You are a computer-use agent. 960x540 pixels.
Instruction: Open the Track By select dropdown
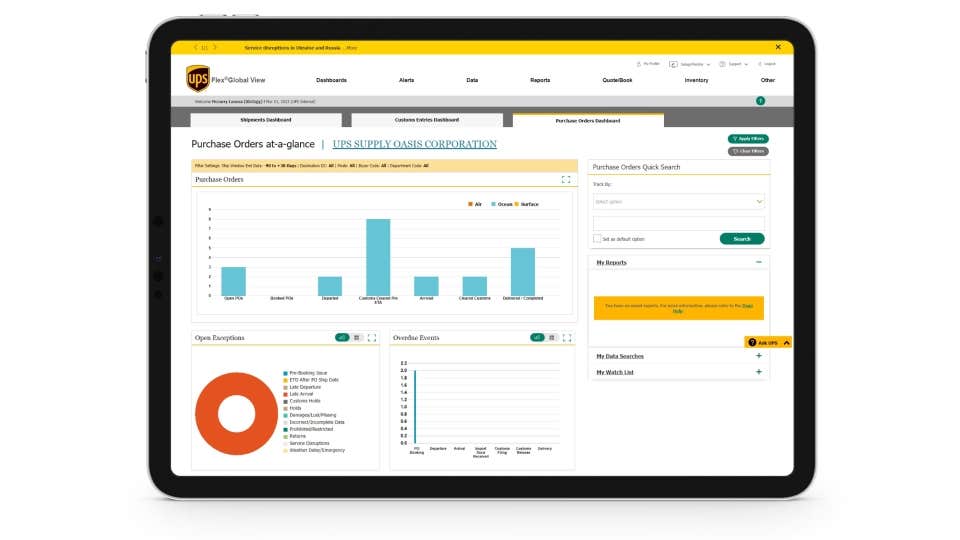678,201
